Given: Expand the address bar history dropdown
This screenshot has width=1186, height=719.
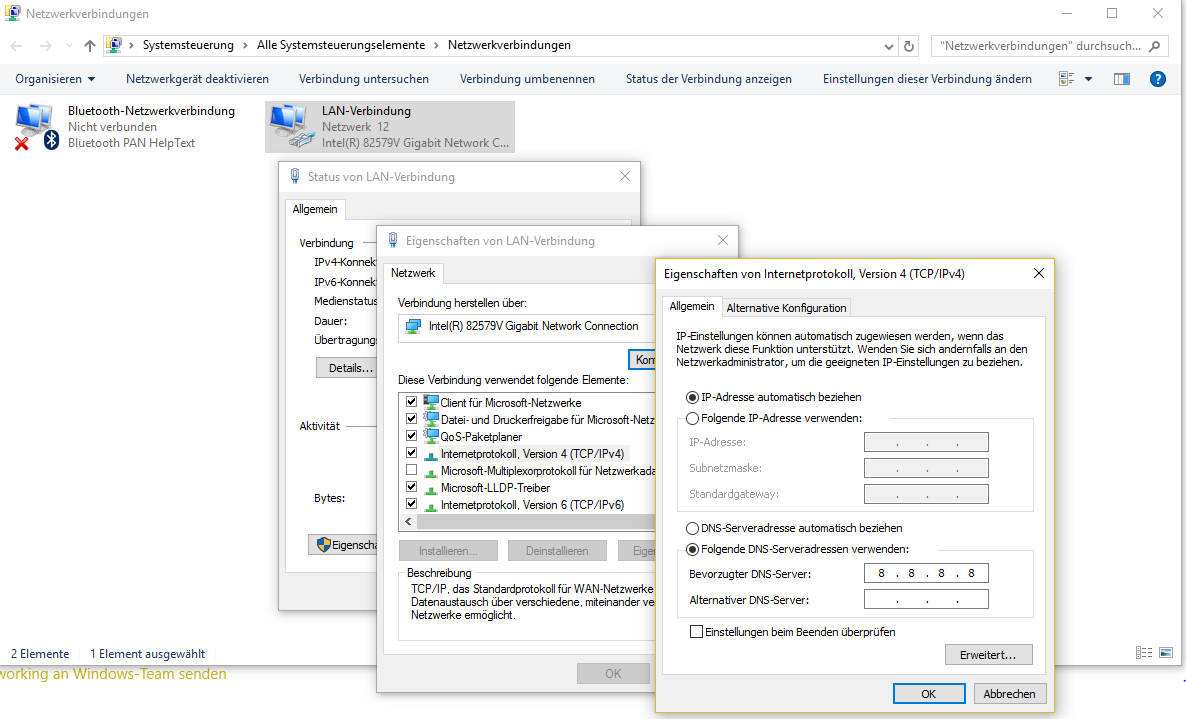Looking at the screenshot, I should click(889, 46).
